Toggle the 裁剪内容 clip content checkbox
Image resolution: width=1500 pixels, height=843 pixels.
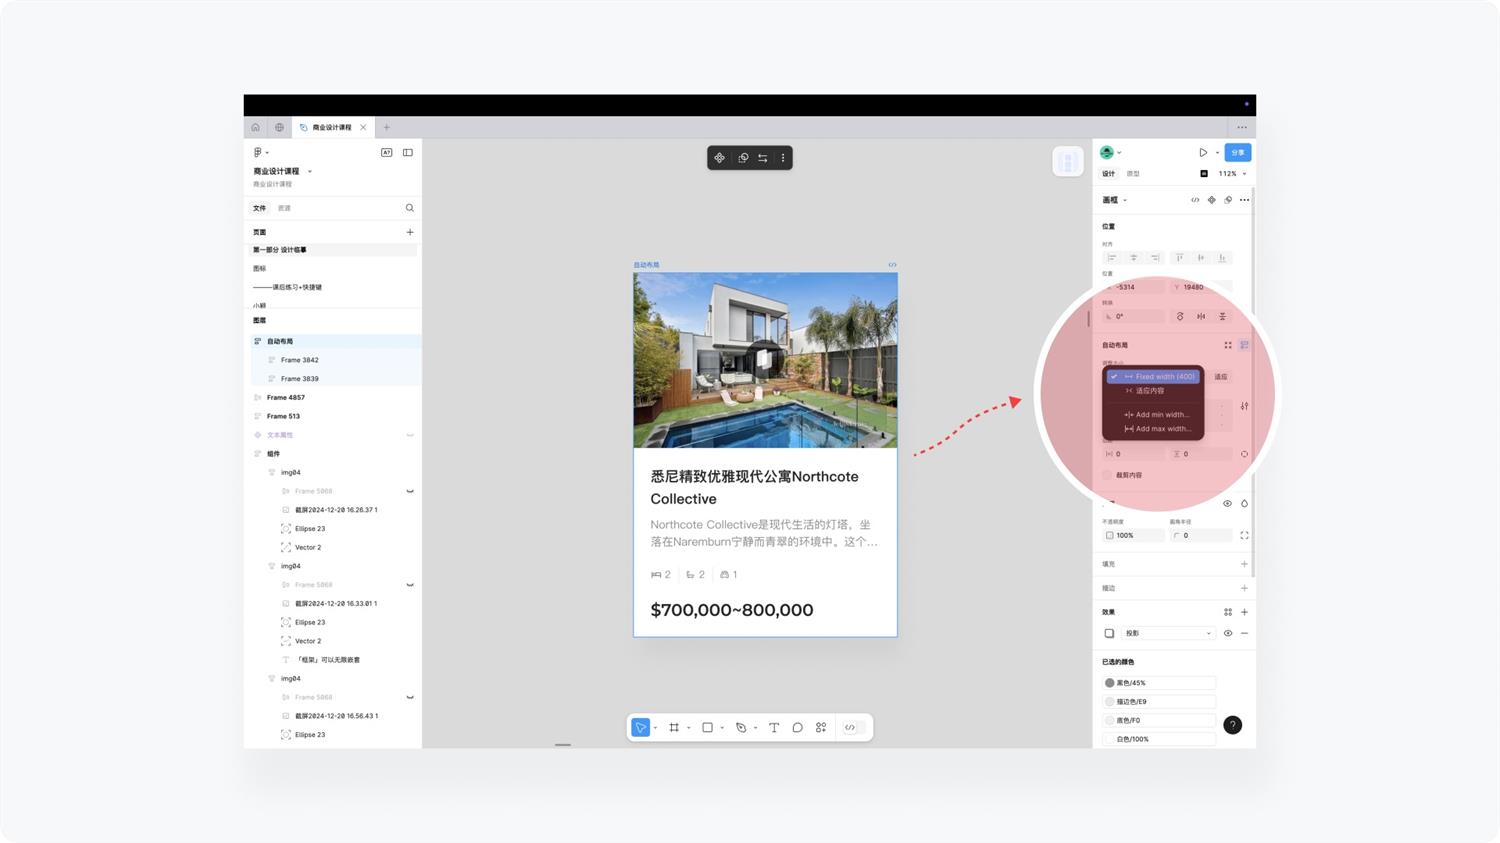click(x=1108, y=475)
